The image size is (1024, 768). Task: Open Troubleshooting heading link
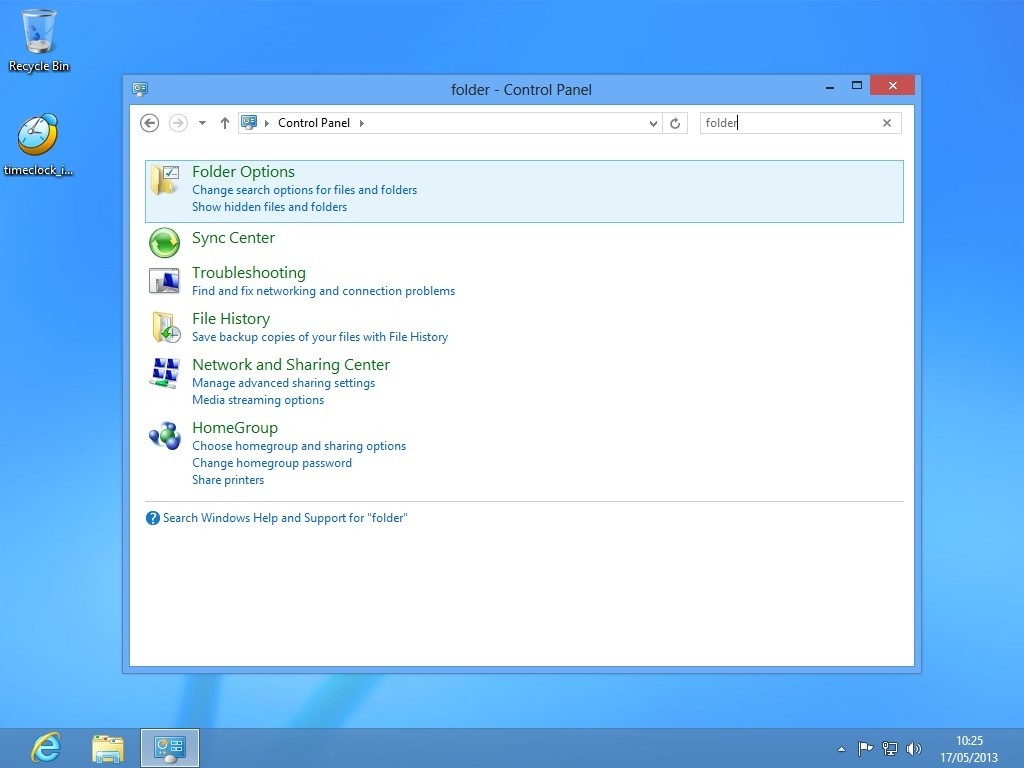coord(249,273)
